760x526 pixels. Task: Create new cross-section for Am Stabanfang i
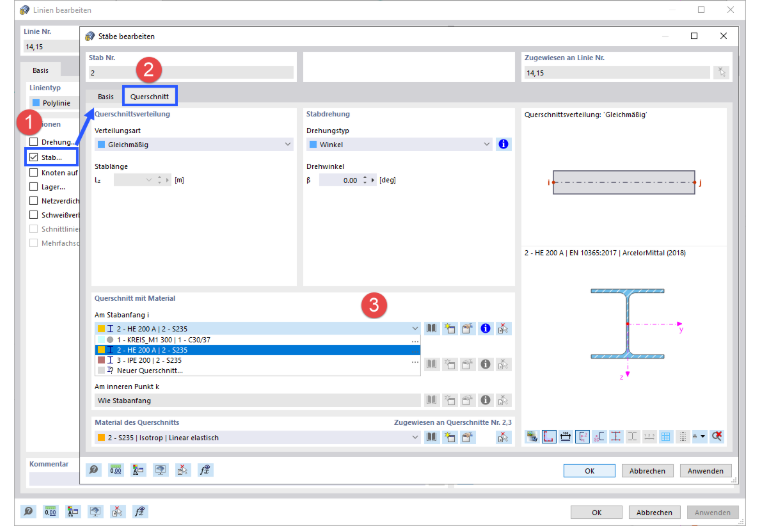(x=450, y=329)
